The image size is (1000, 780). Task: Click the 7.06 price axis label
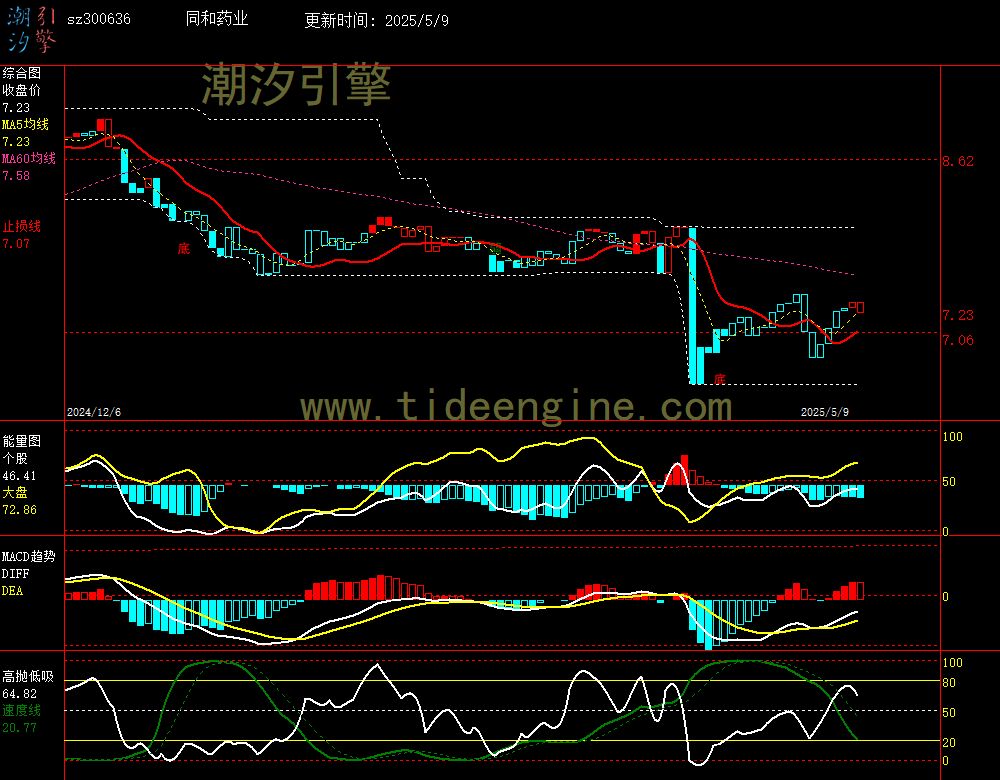pyautogui.click(x=958, y=340)
